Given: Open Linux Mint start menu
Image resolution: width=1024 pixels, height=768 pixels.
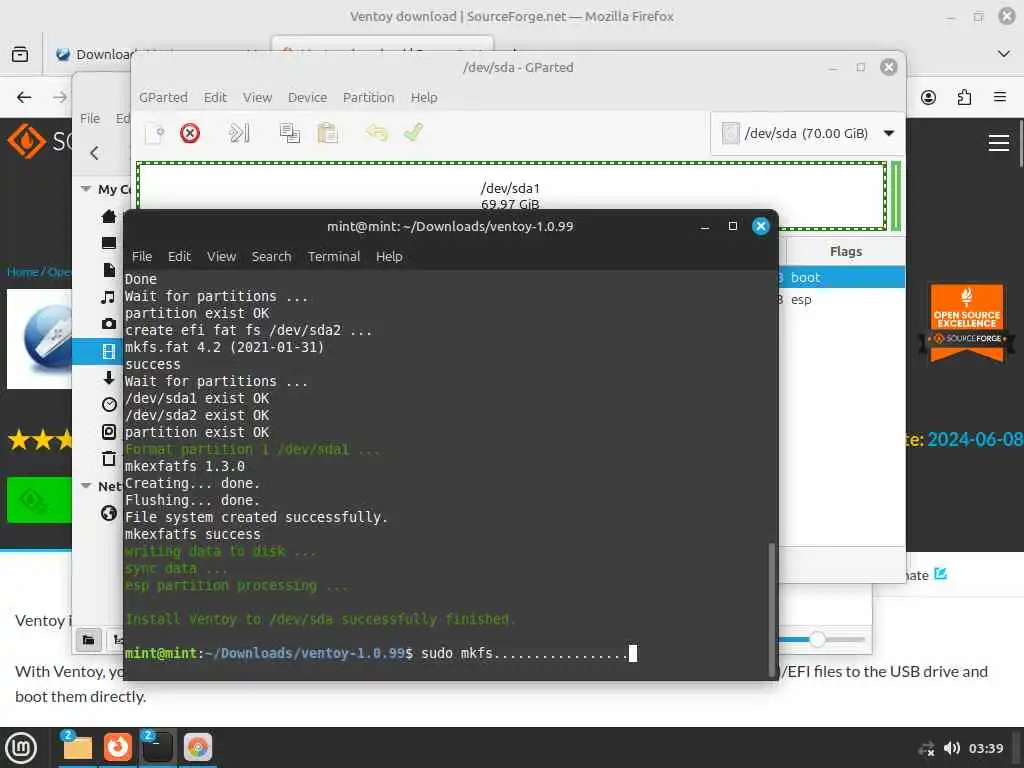Looking at the screenshot, I should pos(22,747).
